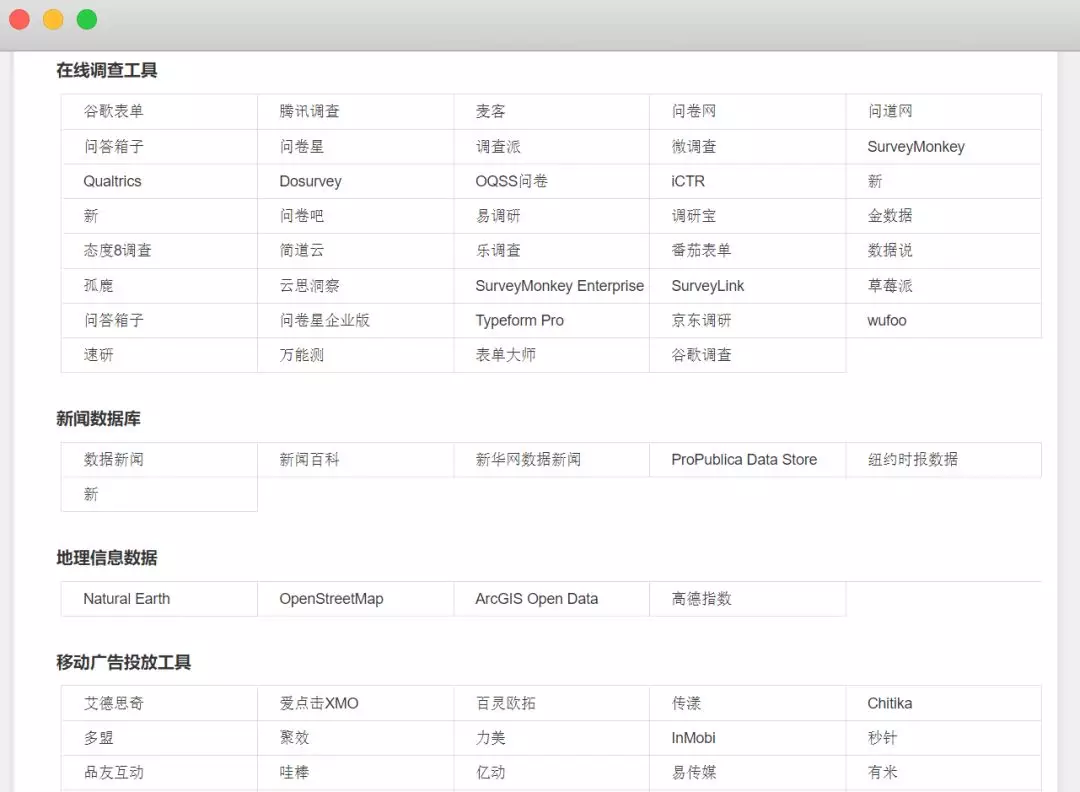This screenshot has width=1080, height=792.
Task: Select 云思洞察 in the table
Action: point(309,286)
